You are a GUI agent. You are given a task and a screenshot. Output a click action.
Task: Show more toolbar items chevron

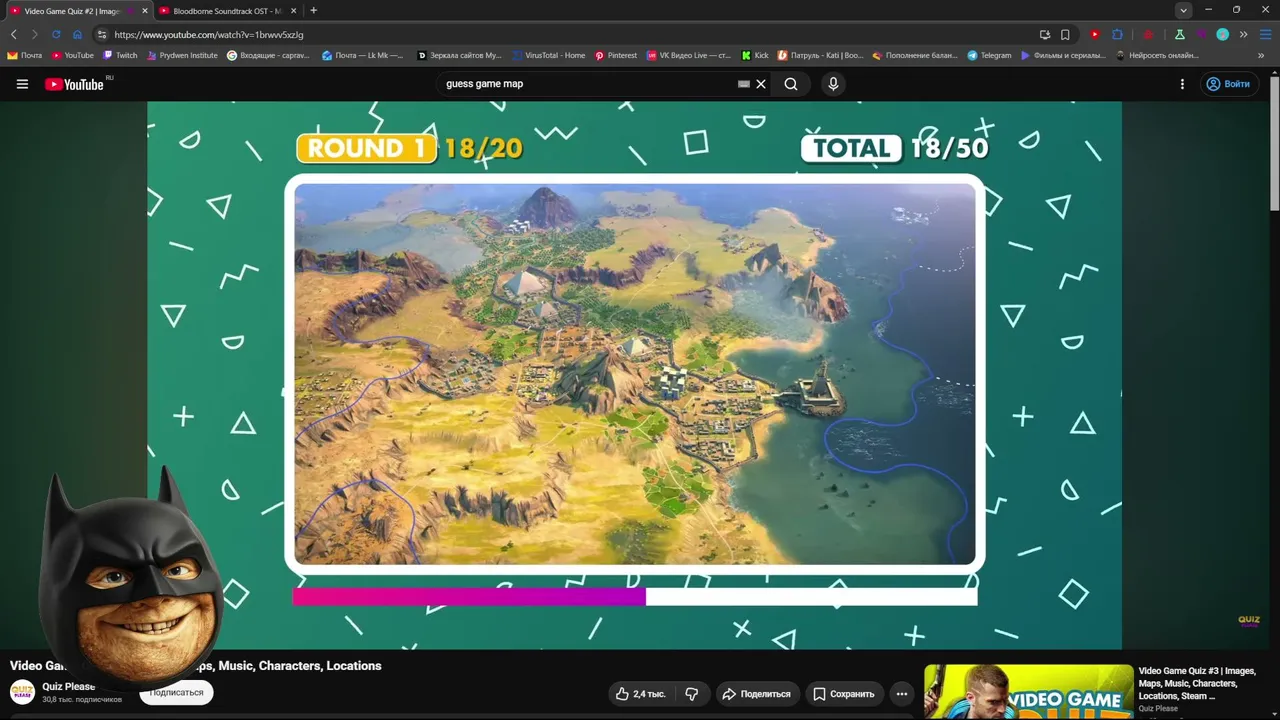tap(1243, 34)
